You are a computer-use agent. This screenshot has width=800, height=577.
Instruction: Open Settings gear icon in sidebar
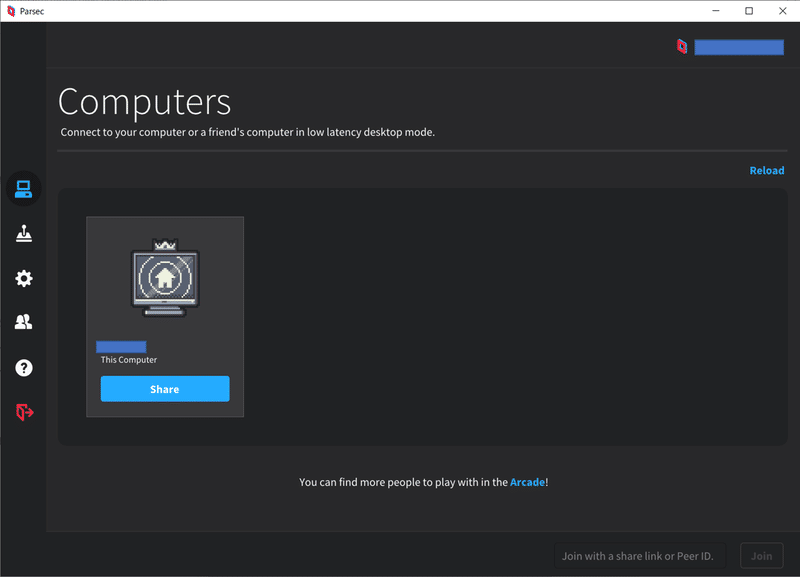tap(23, 279)
